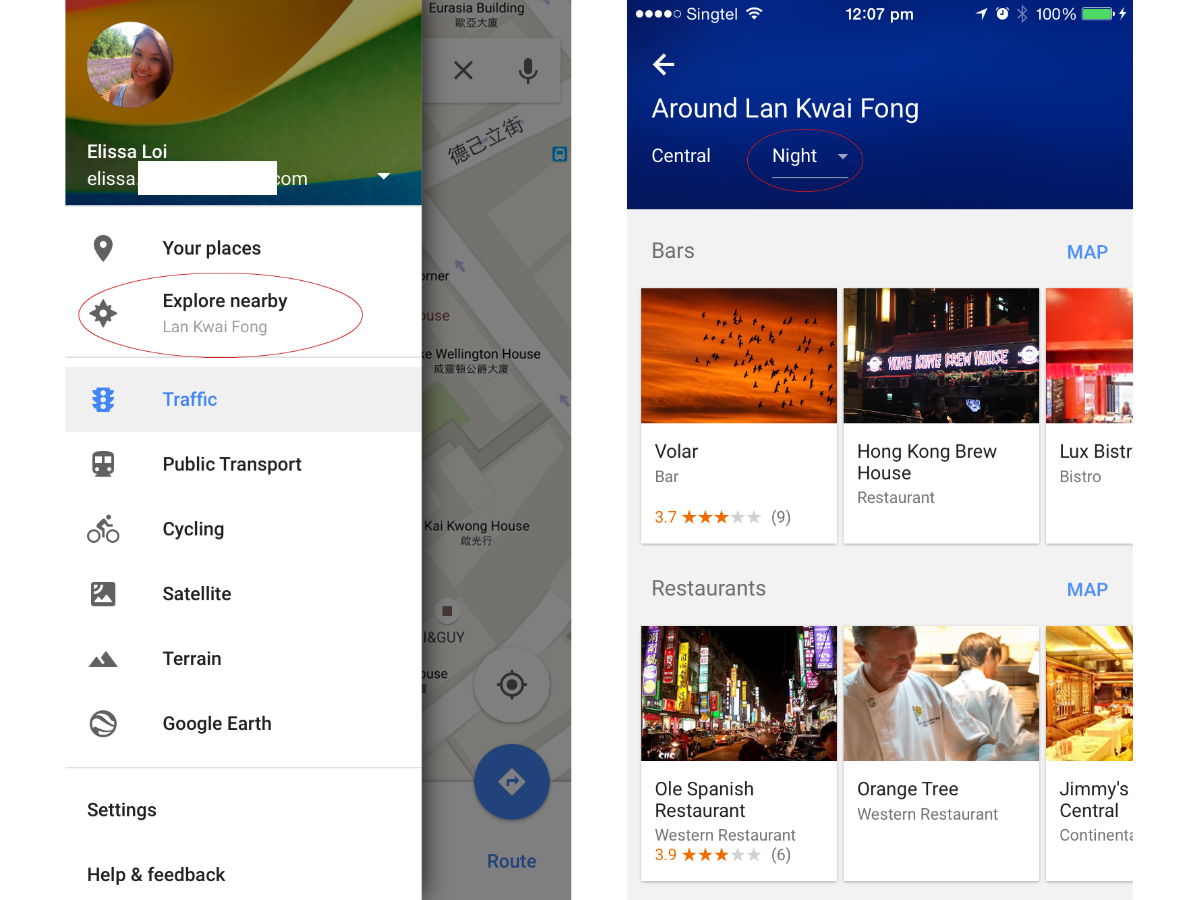The width and height of the screenshot is (1200, 900).
Task: Tap Ole Spanish 3.9 star rating
Action: click(723, 855)
